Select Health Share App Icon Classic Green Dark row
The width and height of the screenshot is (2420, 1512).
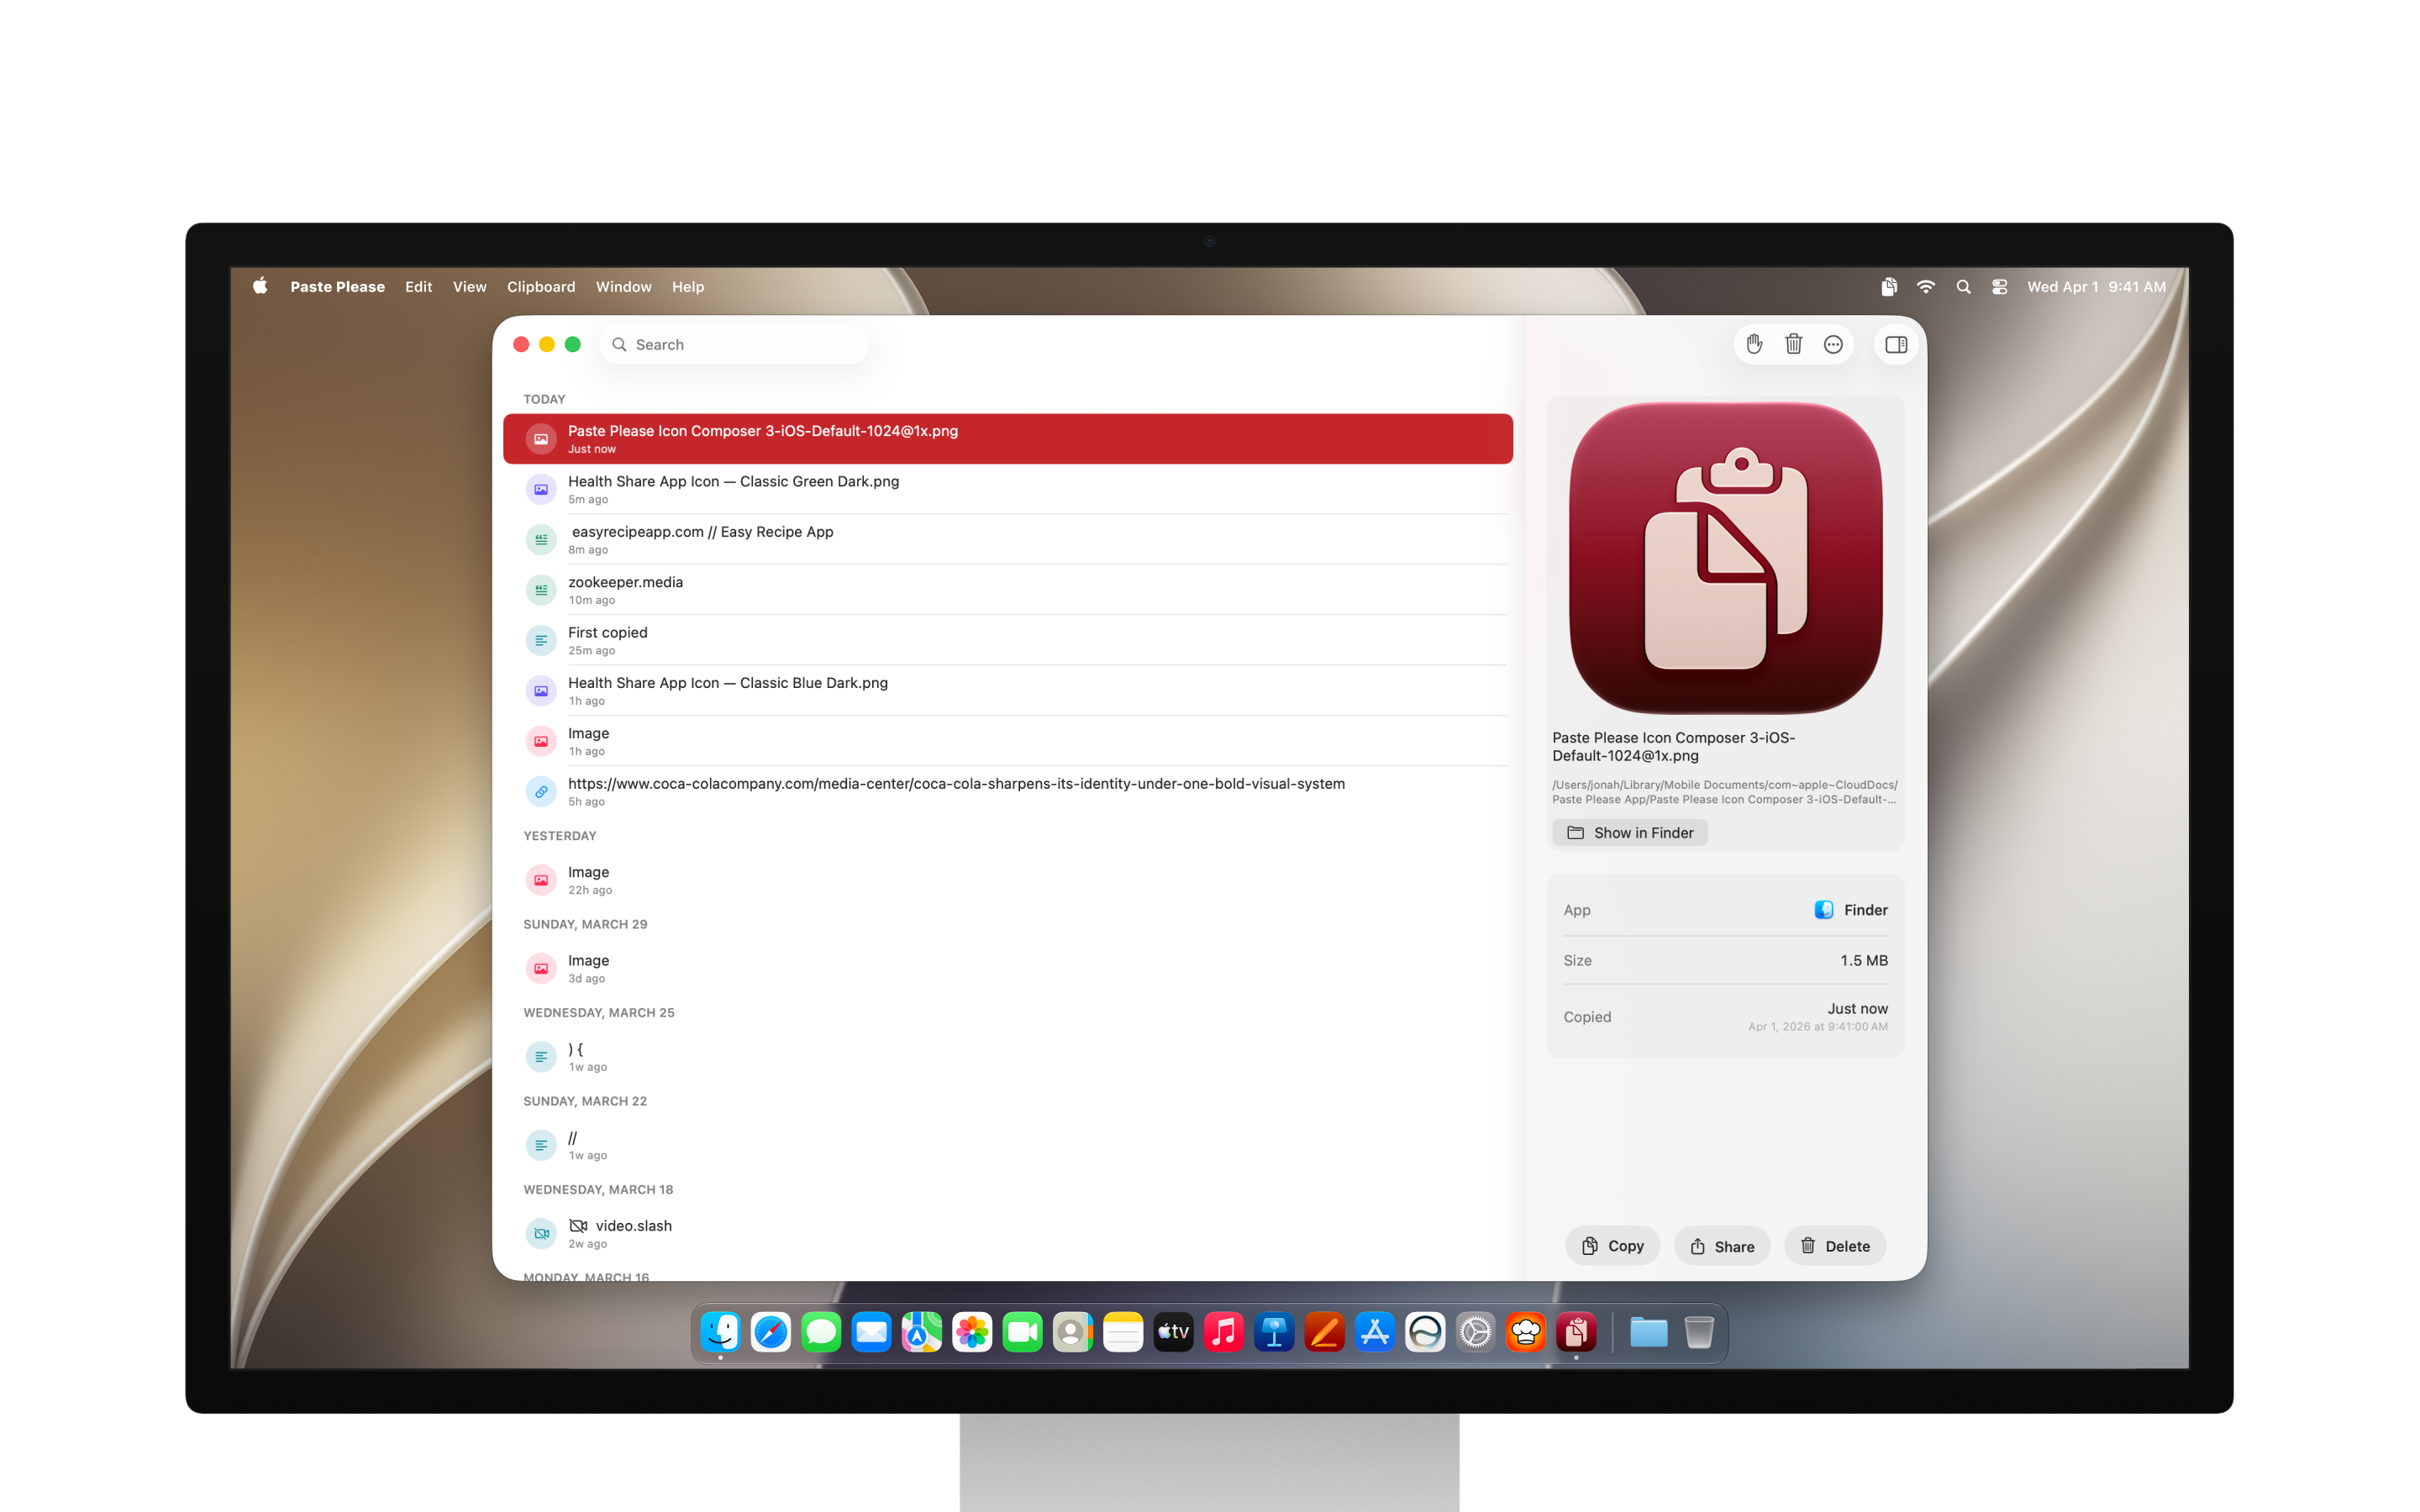[1008, 489]
